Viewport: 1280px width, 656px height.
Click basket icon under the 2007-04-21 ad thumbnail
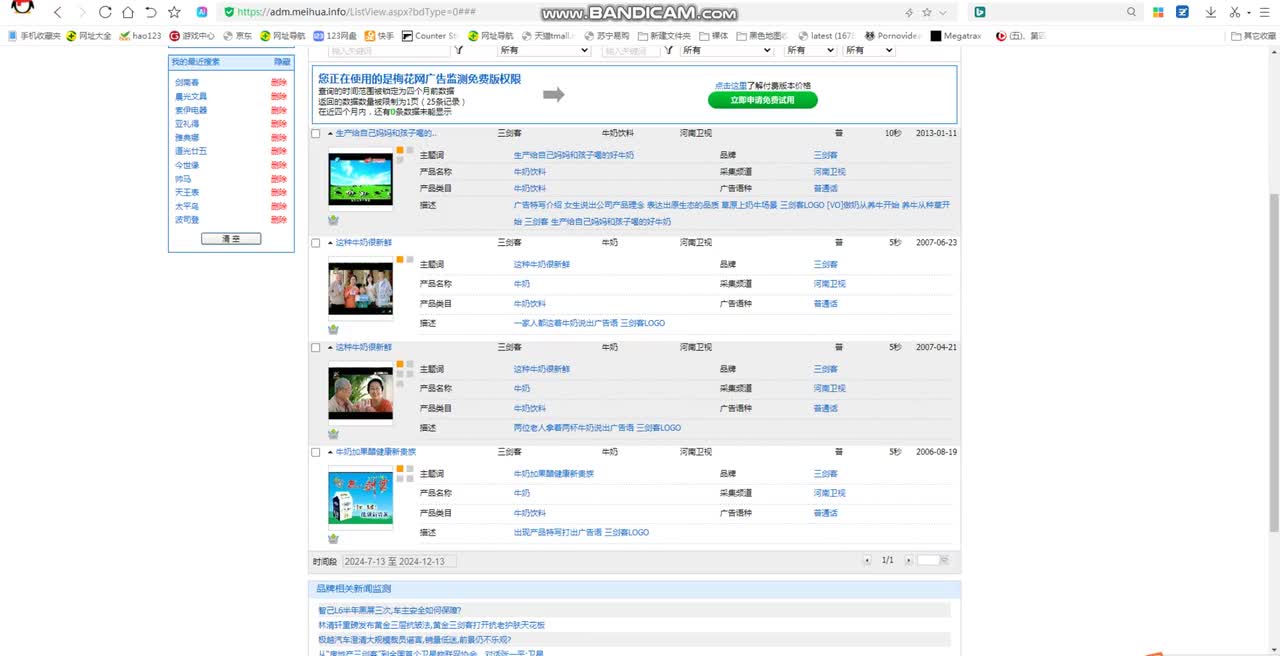tap(333, 434)
